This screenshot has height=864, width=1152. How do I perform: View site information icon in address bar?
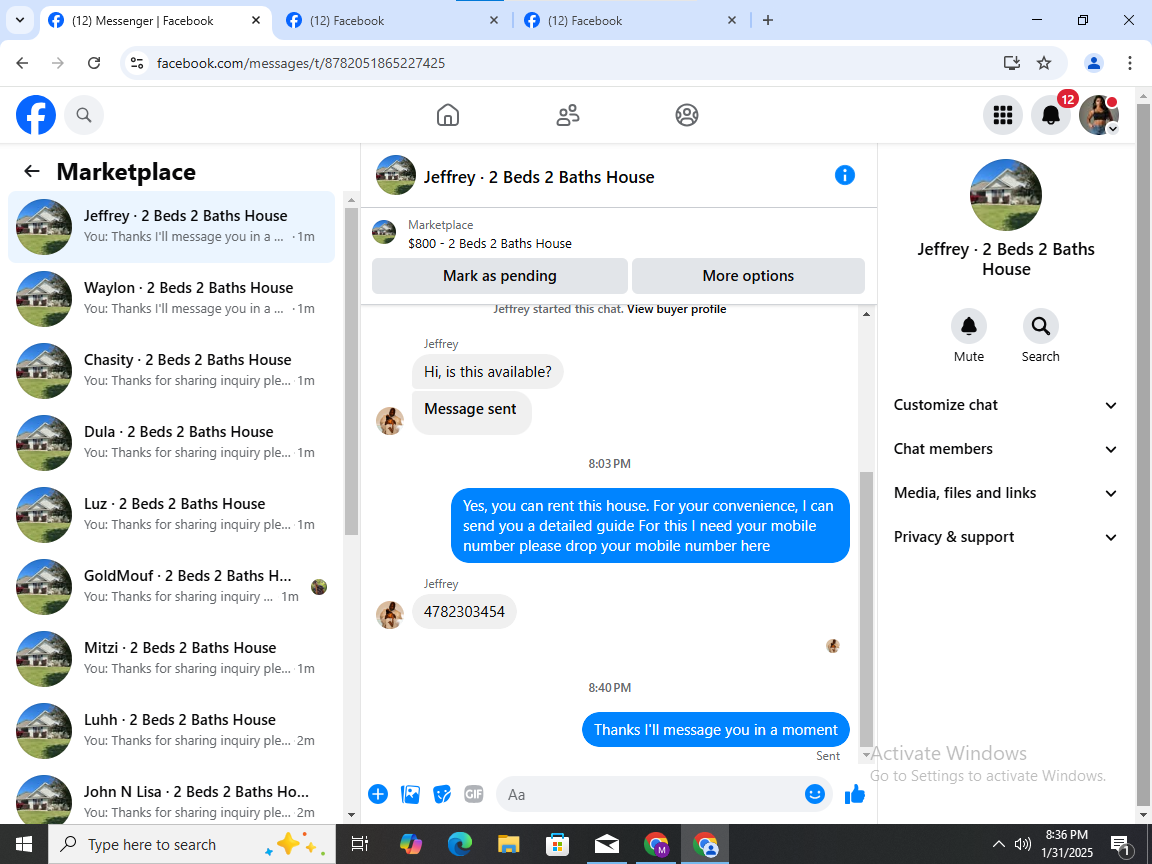[x=137, y=63]
